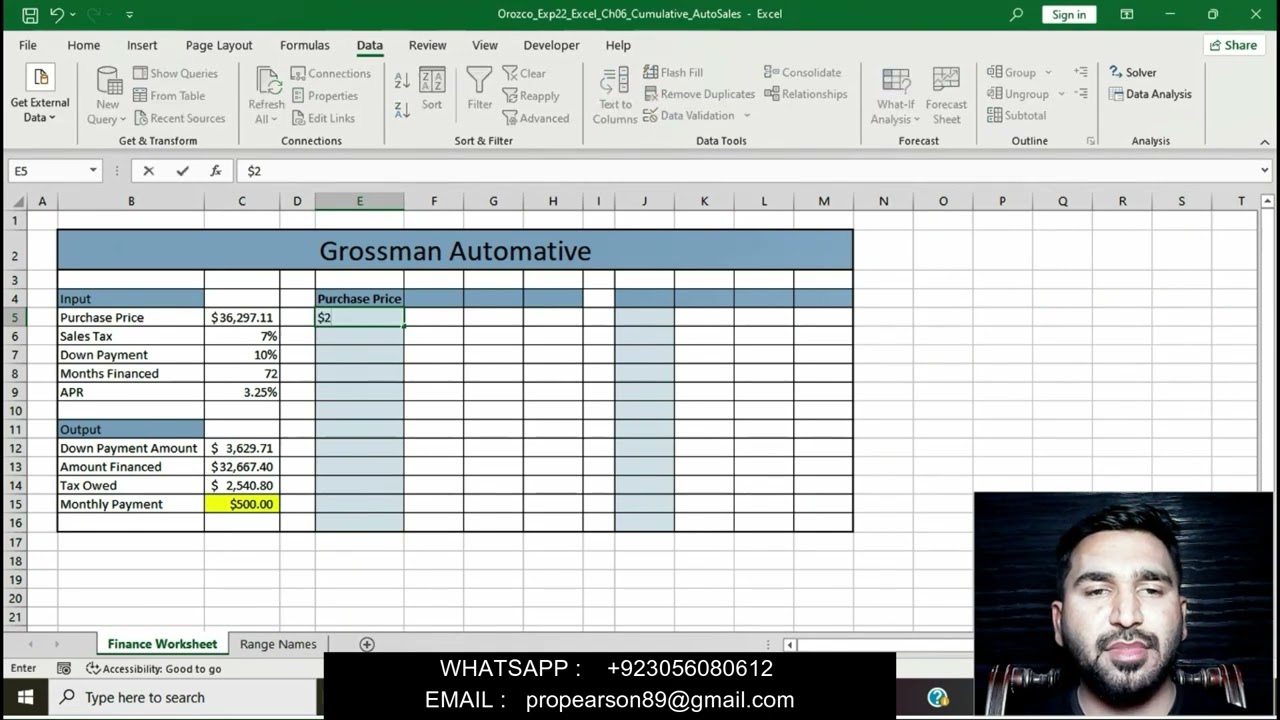Viewport: 1280px width, 720px height.
Task: Select the $36,297.11 Purchase Price cell
Action: click(242, 317)
